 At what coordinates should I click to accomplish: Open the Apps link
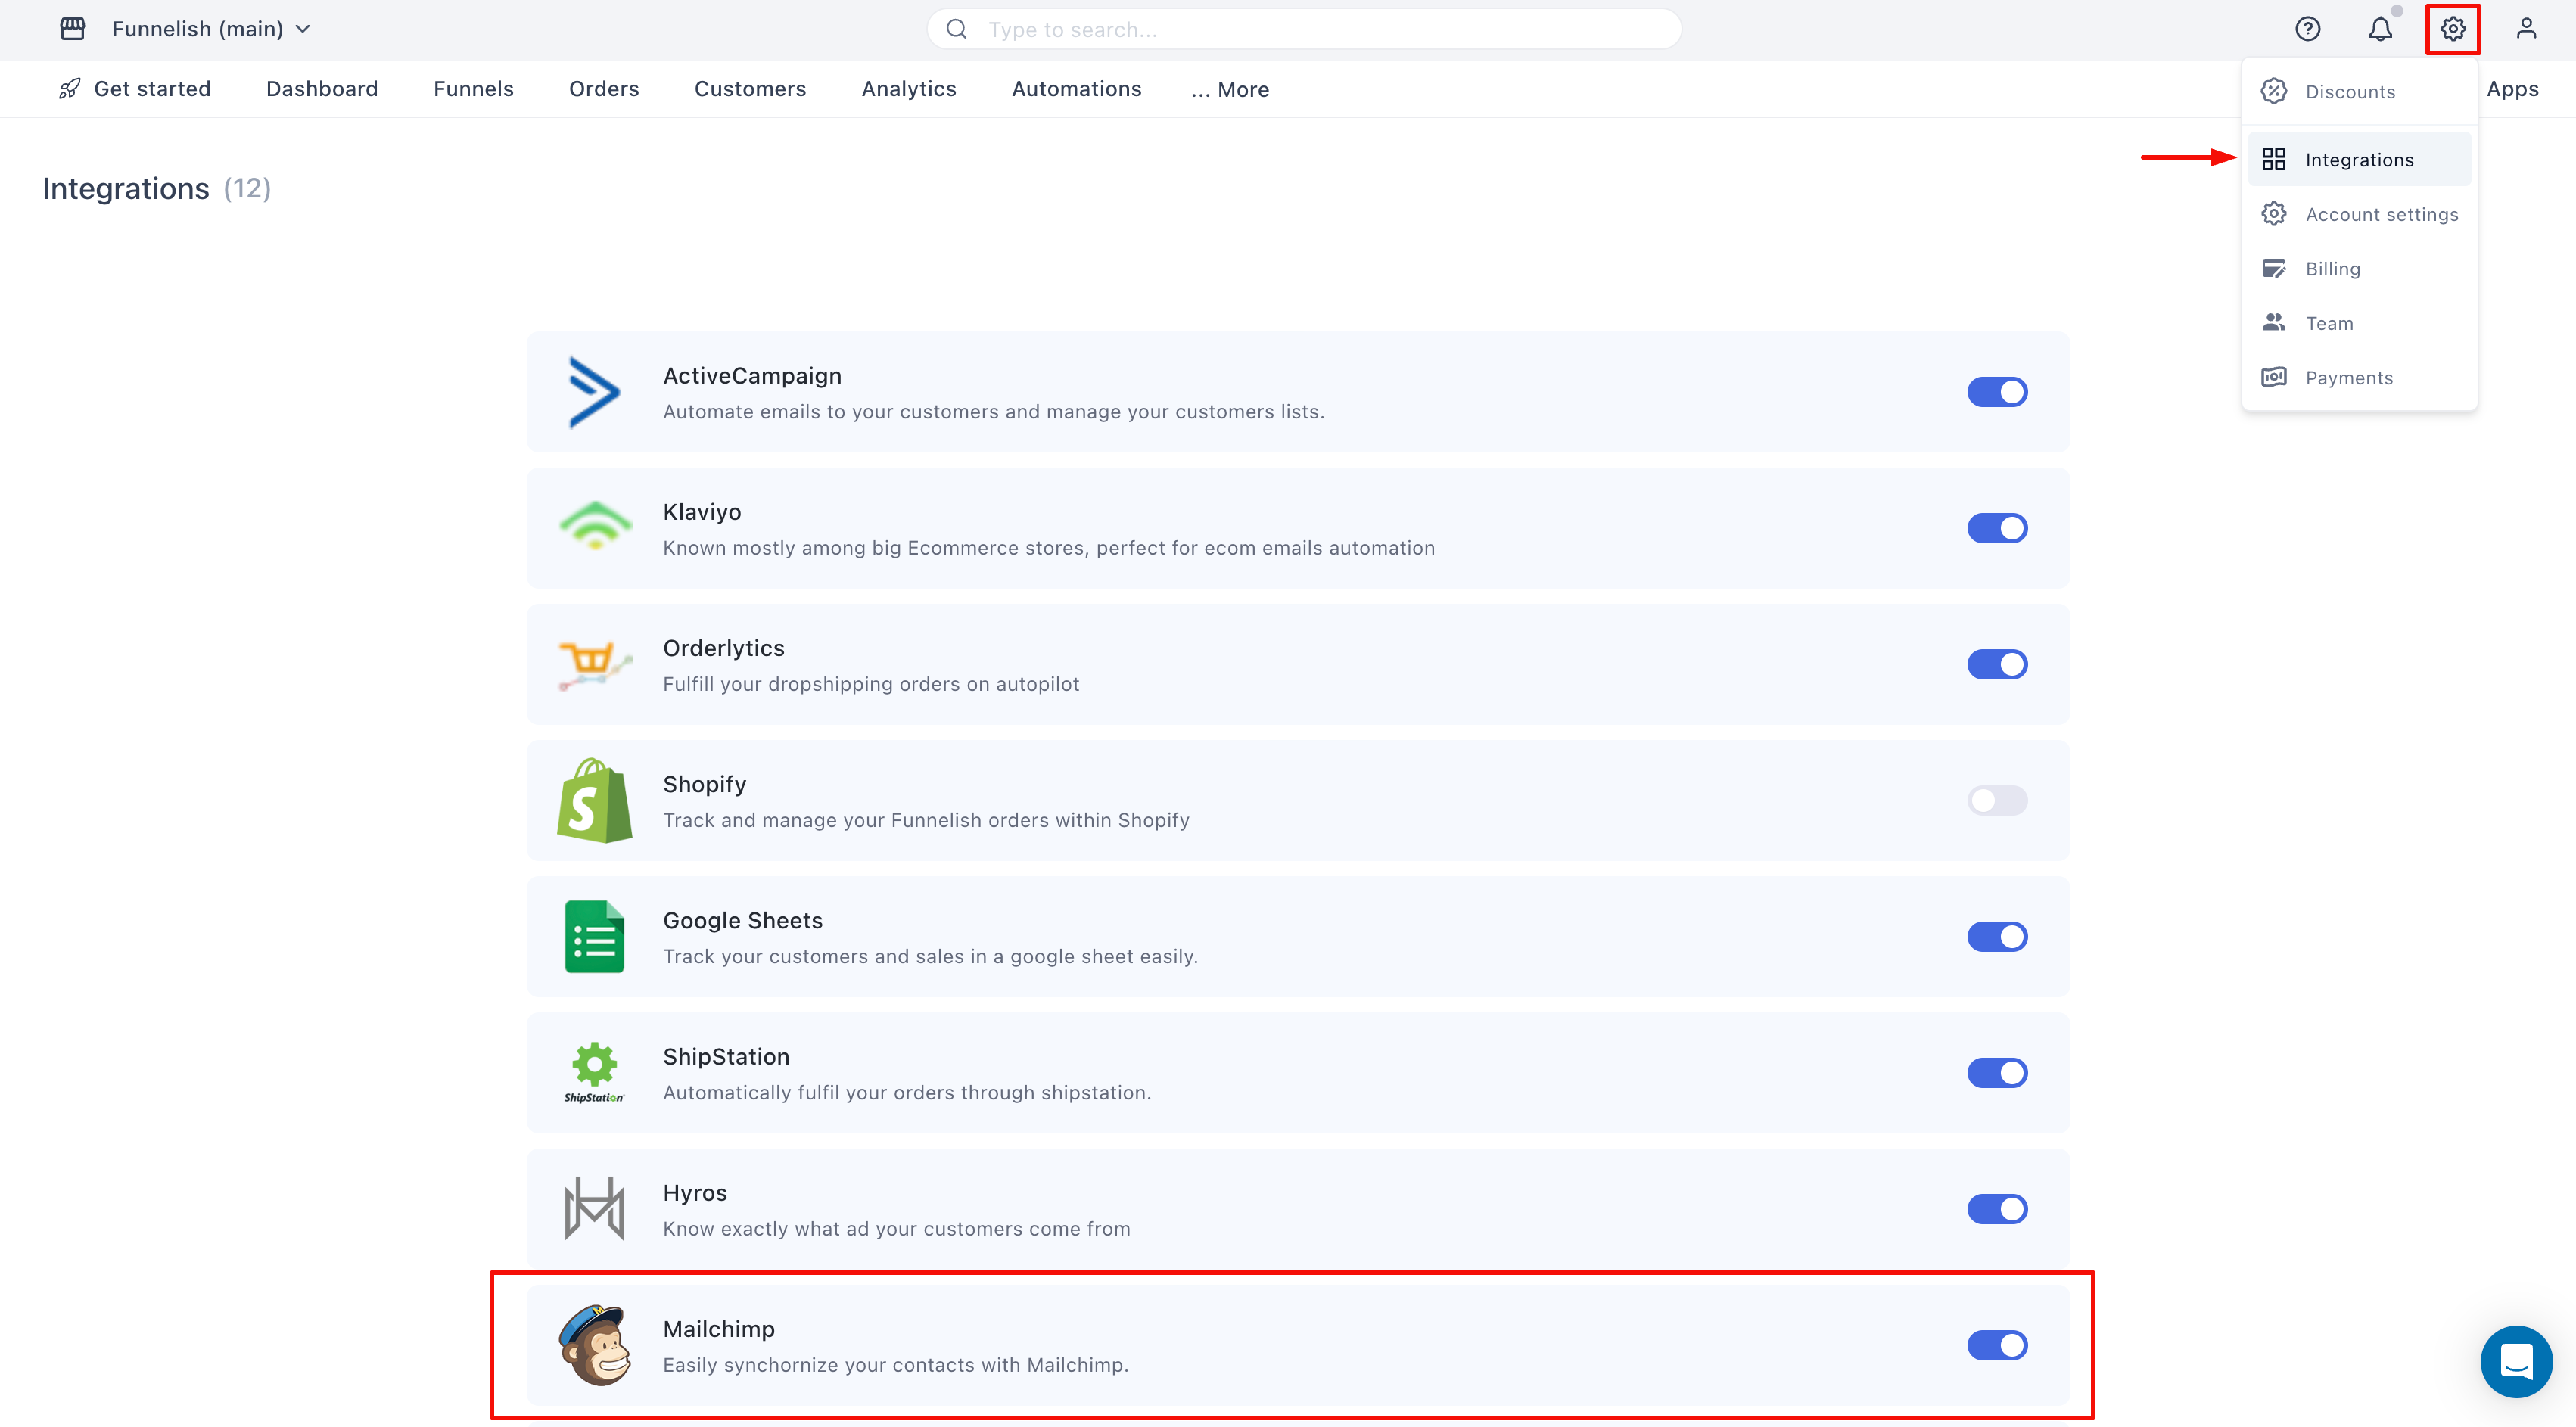coord(2512,89)
